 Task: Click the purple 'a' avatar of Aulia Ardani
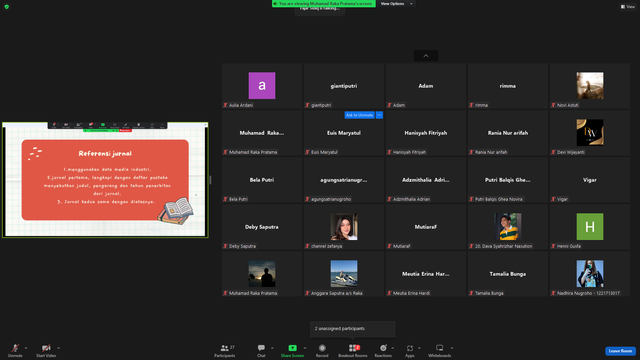[262, 85]
